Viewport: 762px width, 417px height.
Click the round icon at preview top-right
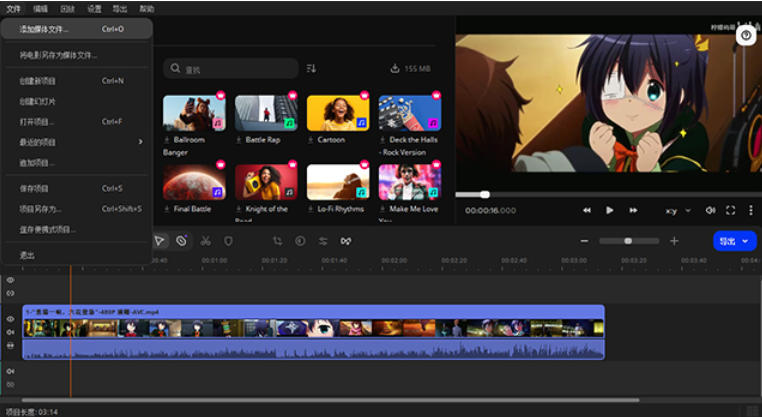click(x=746, y=35)
